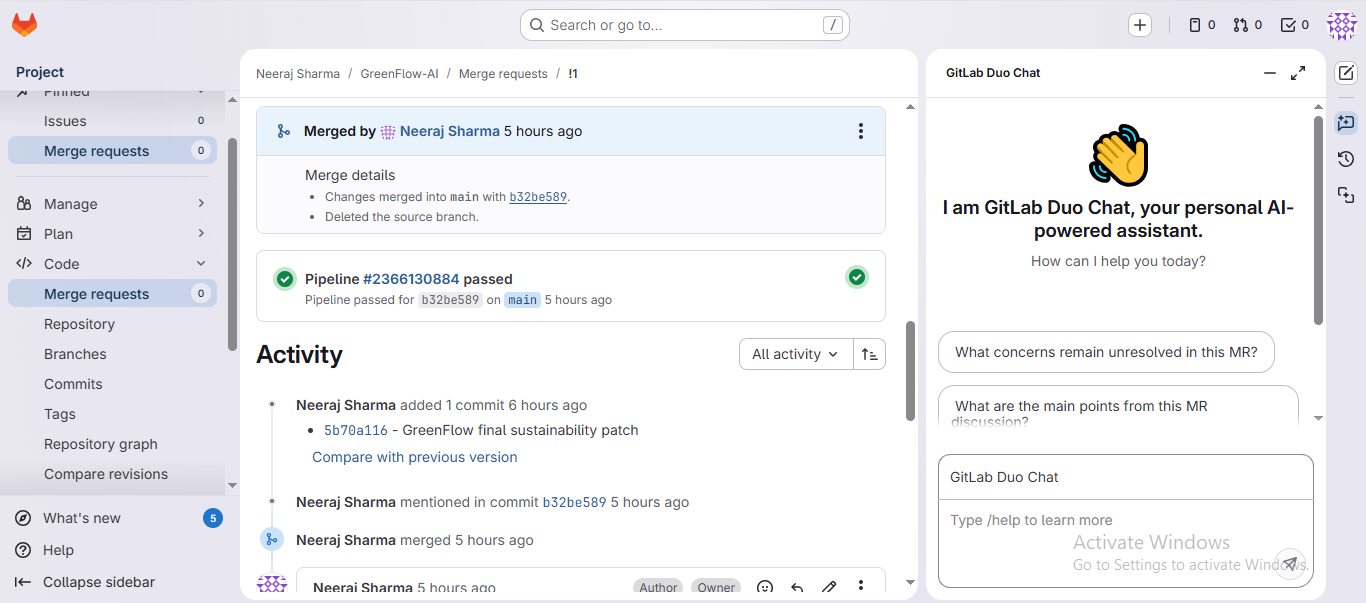Open the active Duo chat sidebar icon
The width and height of the screenshot is (1366, 603).
1346,123
